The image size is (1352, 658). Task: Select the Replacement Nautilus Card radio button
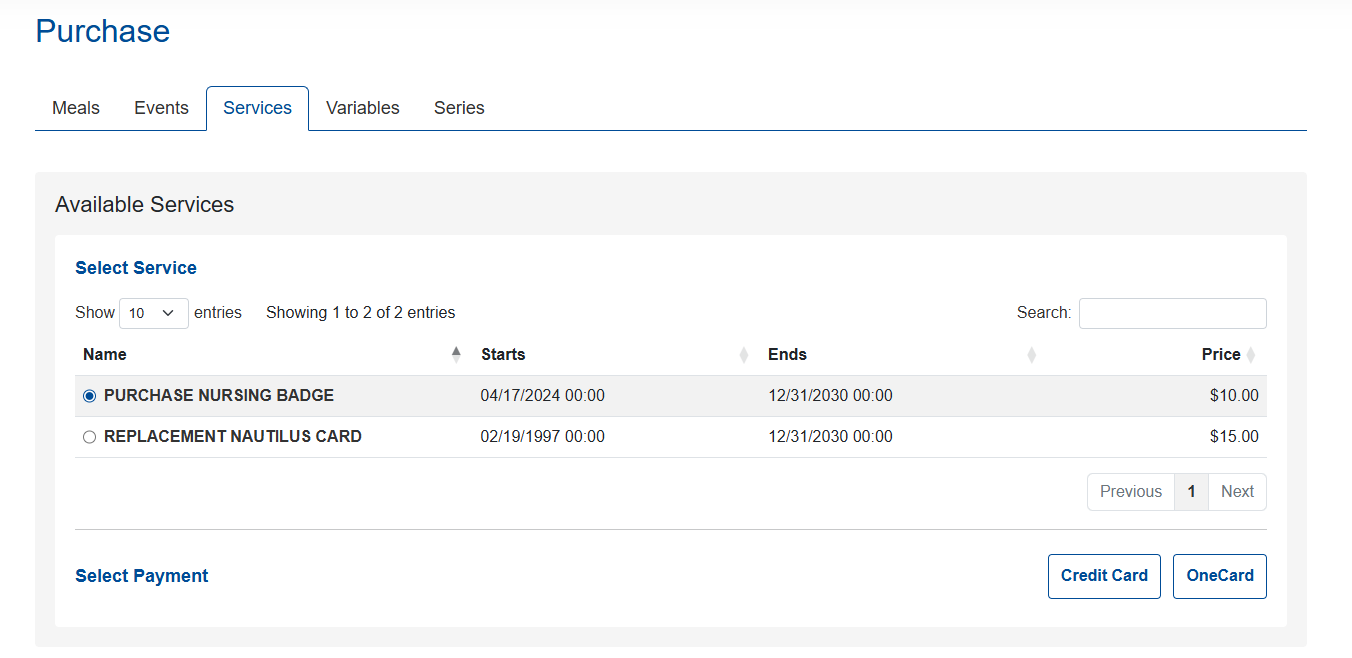point(90,437)
